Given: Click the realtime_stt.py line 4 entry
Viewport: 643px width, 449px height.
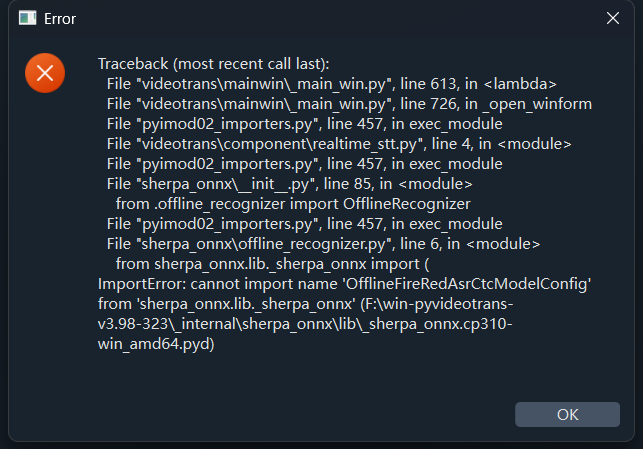Looking at the screenshot, I should click(x=339, y=144).
